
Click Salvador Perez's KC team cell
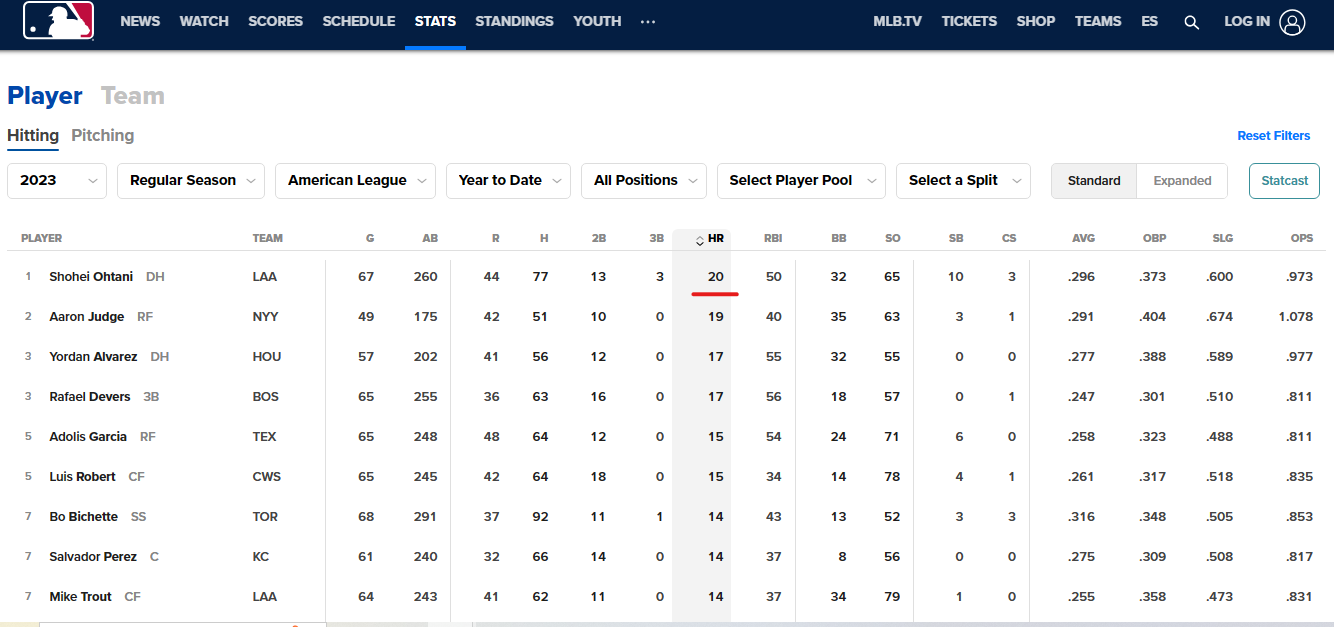(x=260, y=557)
